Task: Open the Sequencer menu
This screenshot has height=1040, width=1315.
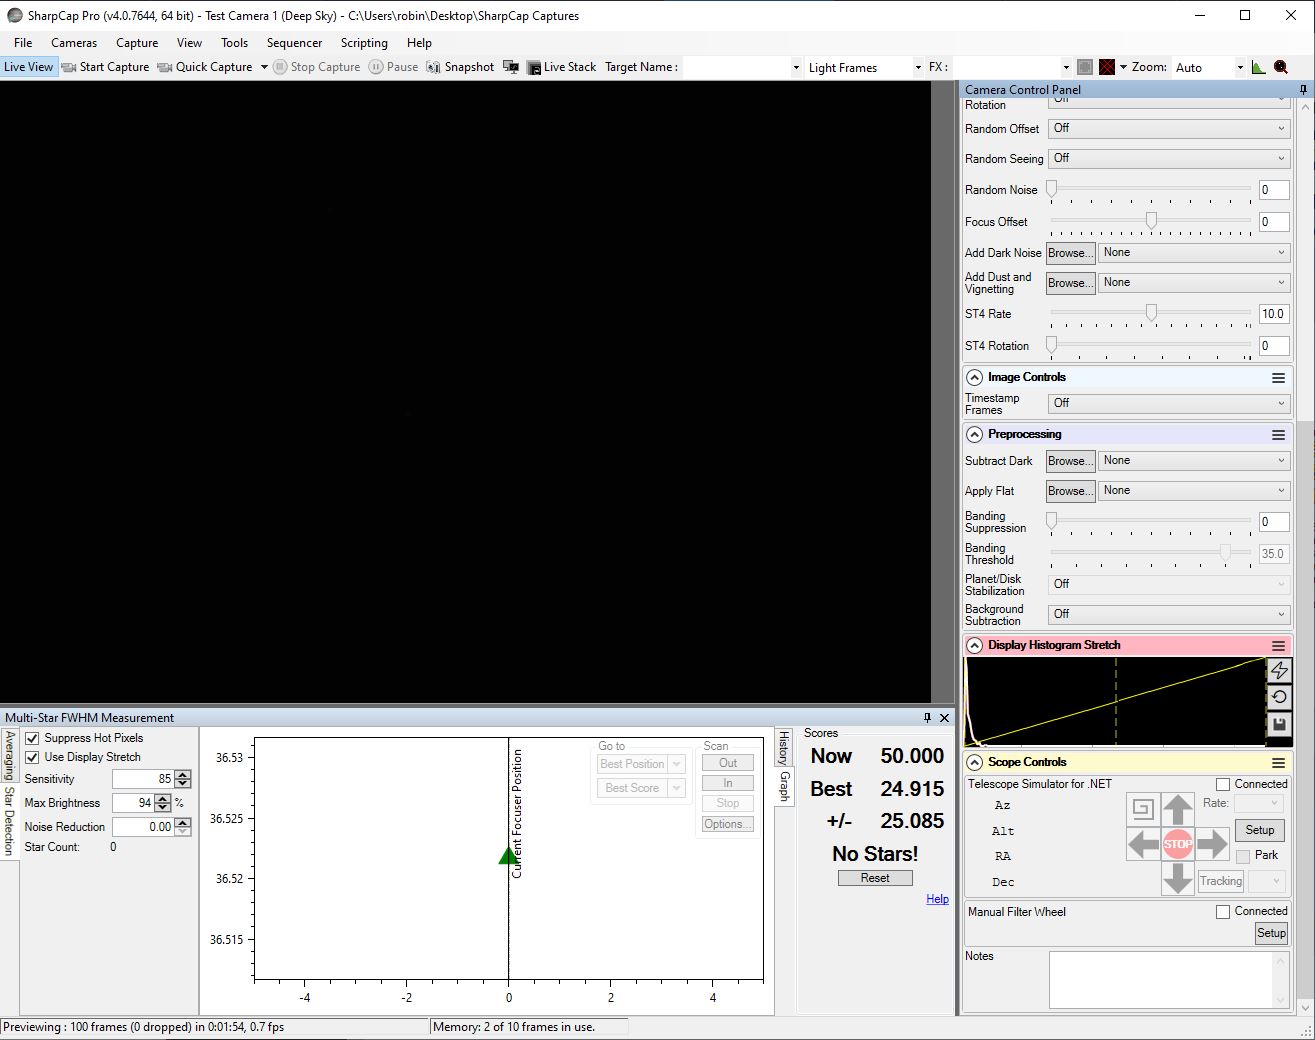Action: 294,43
